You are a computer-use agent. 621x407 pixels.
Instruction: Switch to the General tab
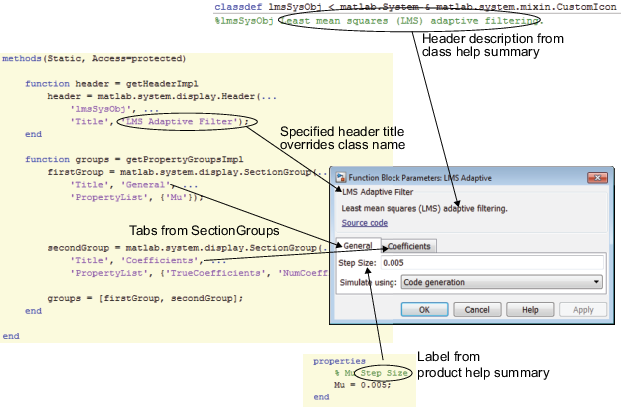[x=358, y=245]
